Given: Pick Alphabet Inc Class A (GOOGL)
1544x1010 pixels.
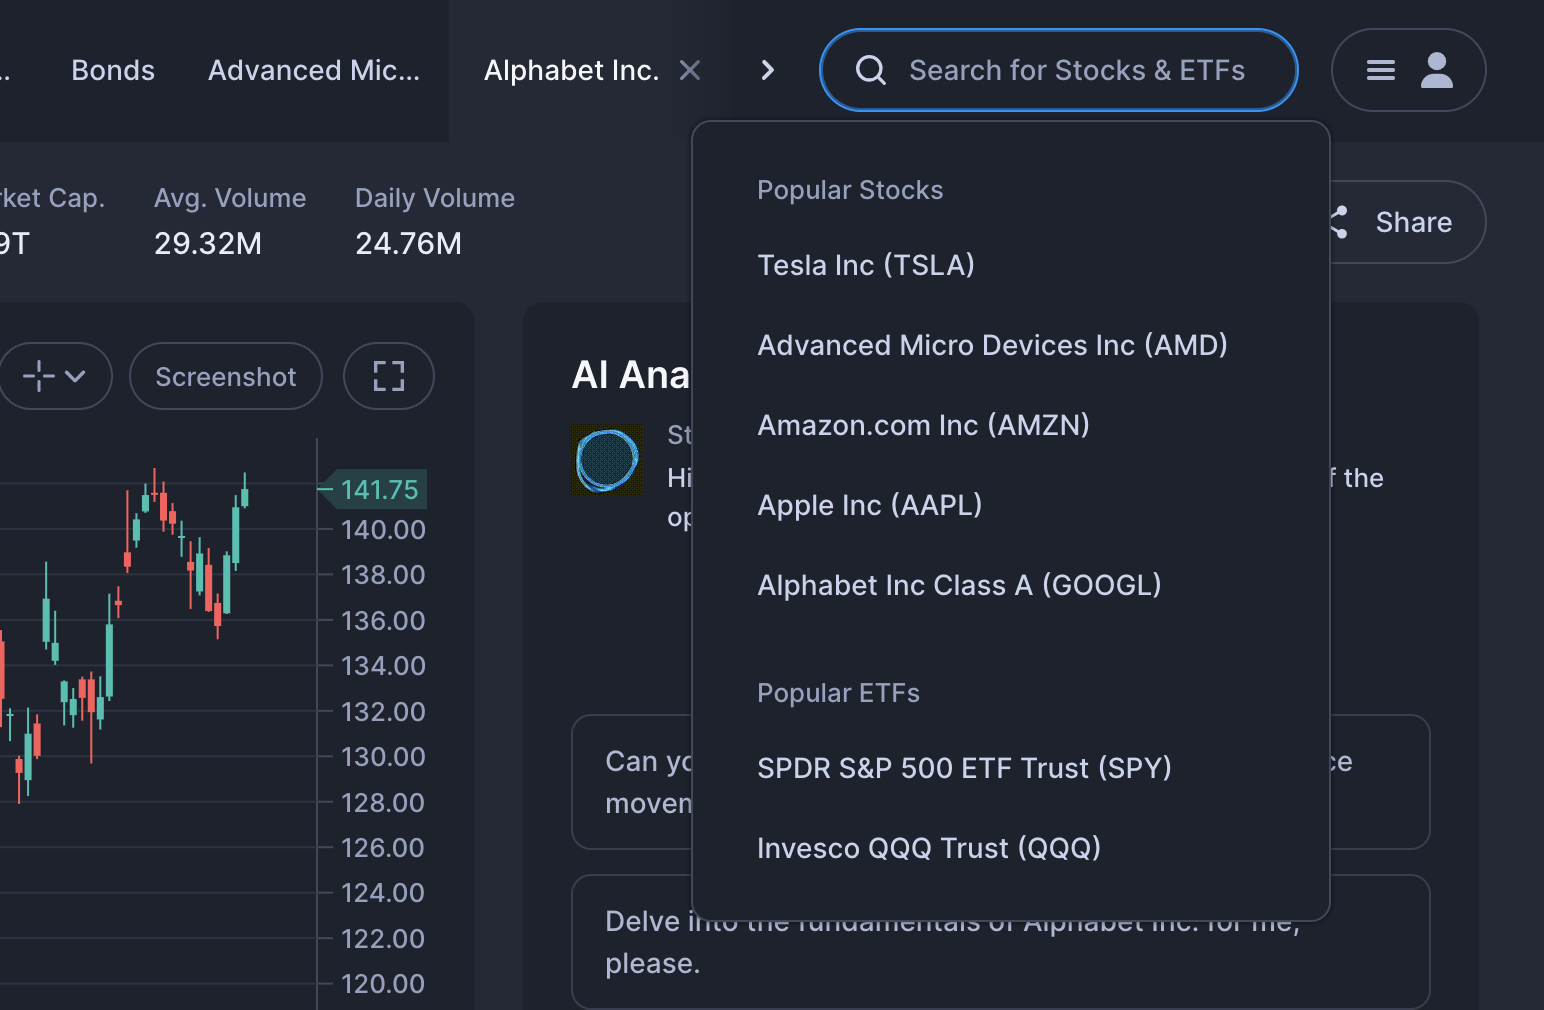Looking at the screenshot, I should [959, 585].
